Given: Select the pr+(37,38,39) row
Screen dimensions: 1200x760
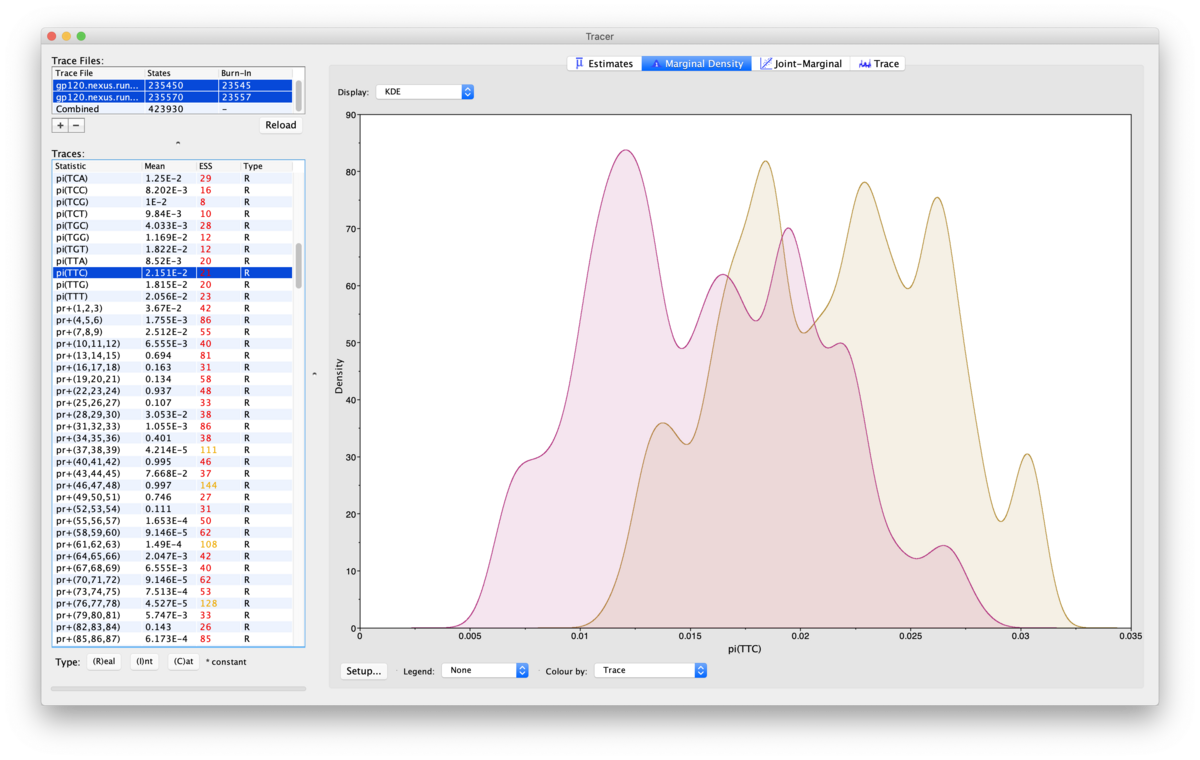Looking at the screenshot, I should point(172,450).
